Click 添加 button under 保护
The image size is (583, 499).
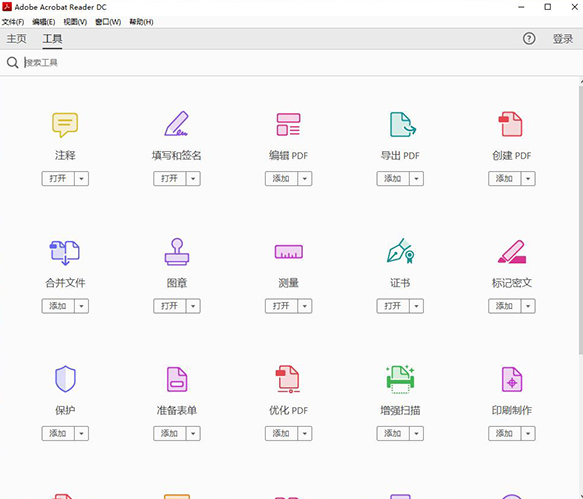(58, 434)
